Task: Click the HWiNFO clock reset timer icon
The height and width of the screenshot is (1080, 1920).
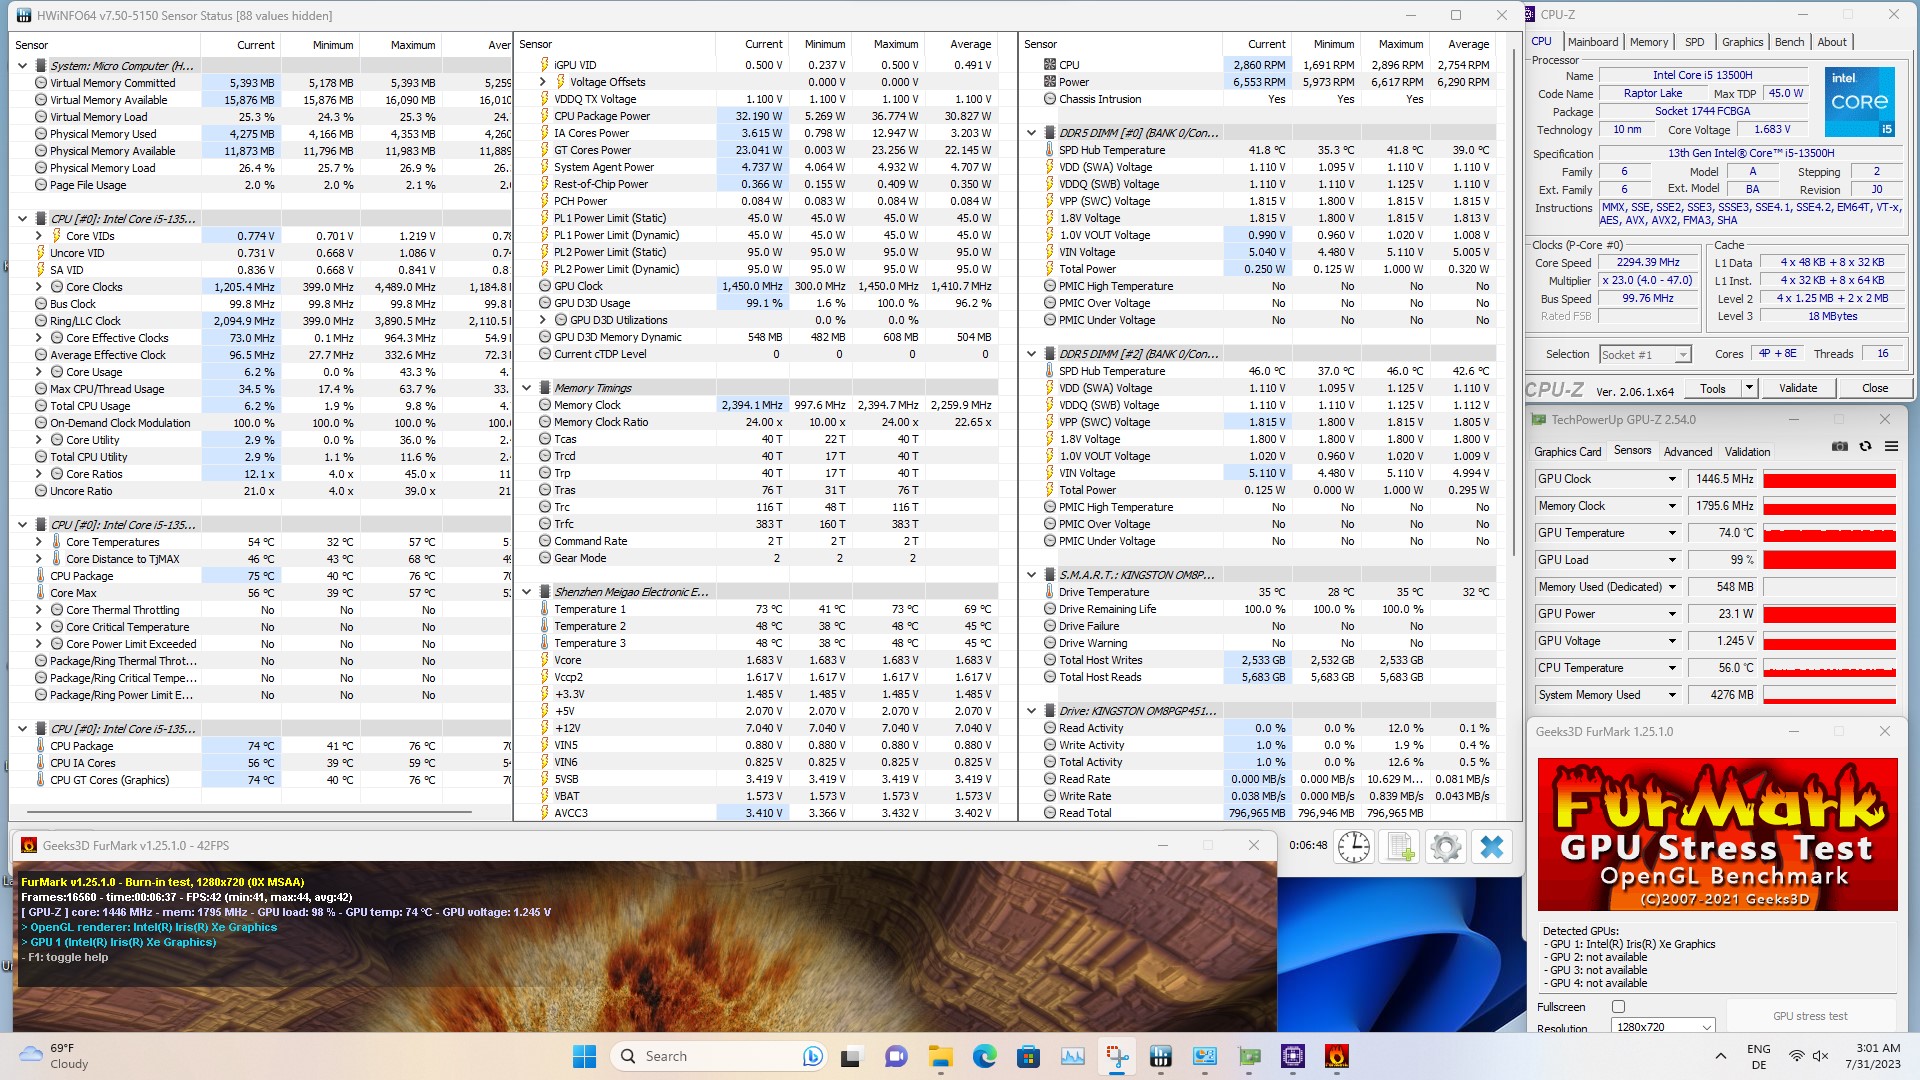Action: (1354, 846)
